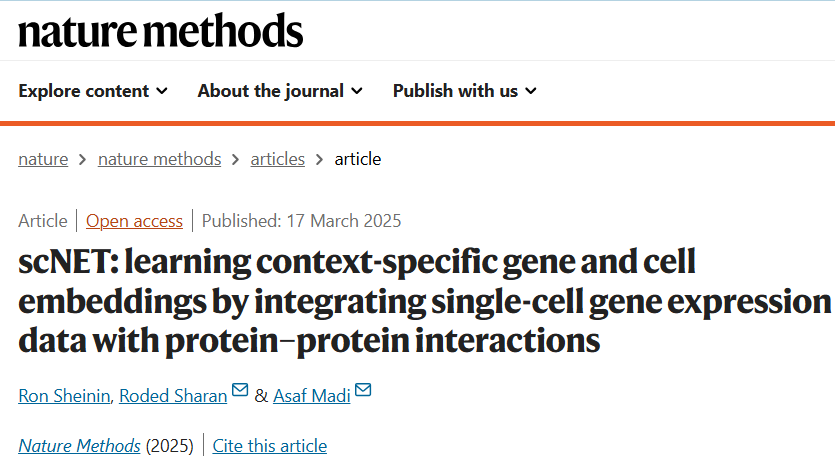The image size is (835, 471).
Task: Open the Explore content menu
Action: click(x=84, y=91)
